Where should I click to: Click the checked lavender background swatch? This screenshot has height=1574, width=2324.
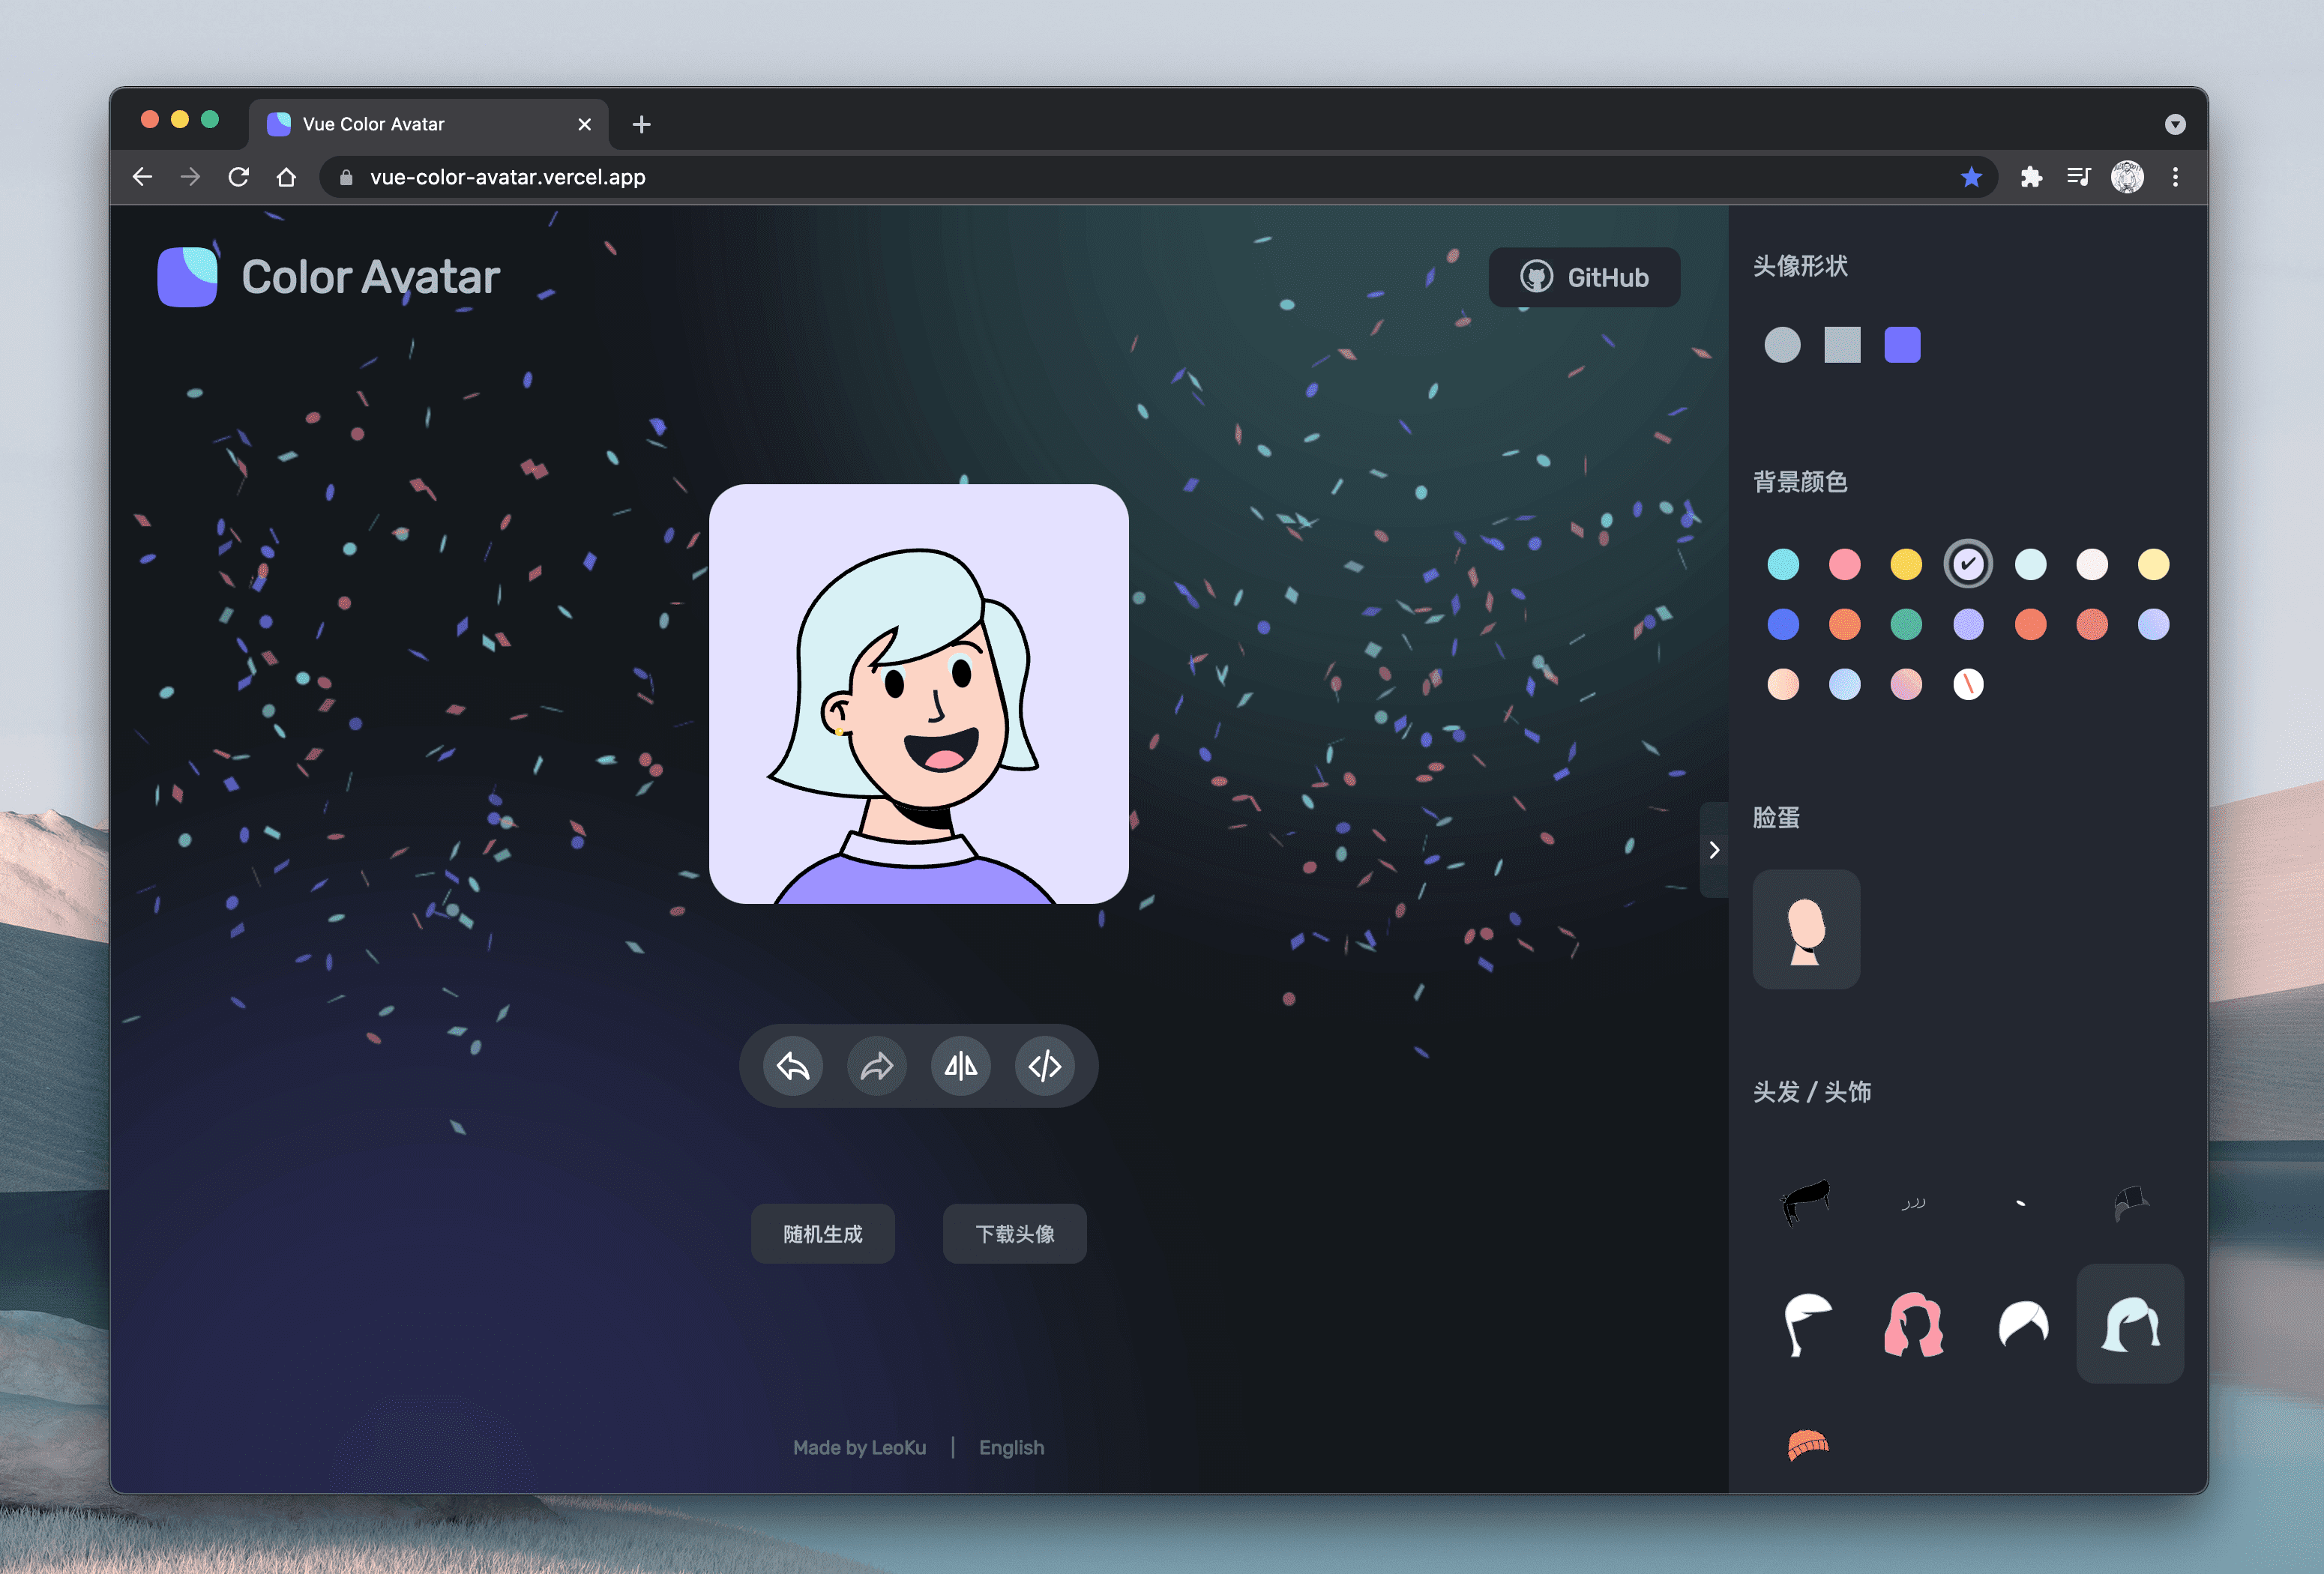point(1968,564)
